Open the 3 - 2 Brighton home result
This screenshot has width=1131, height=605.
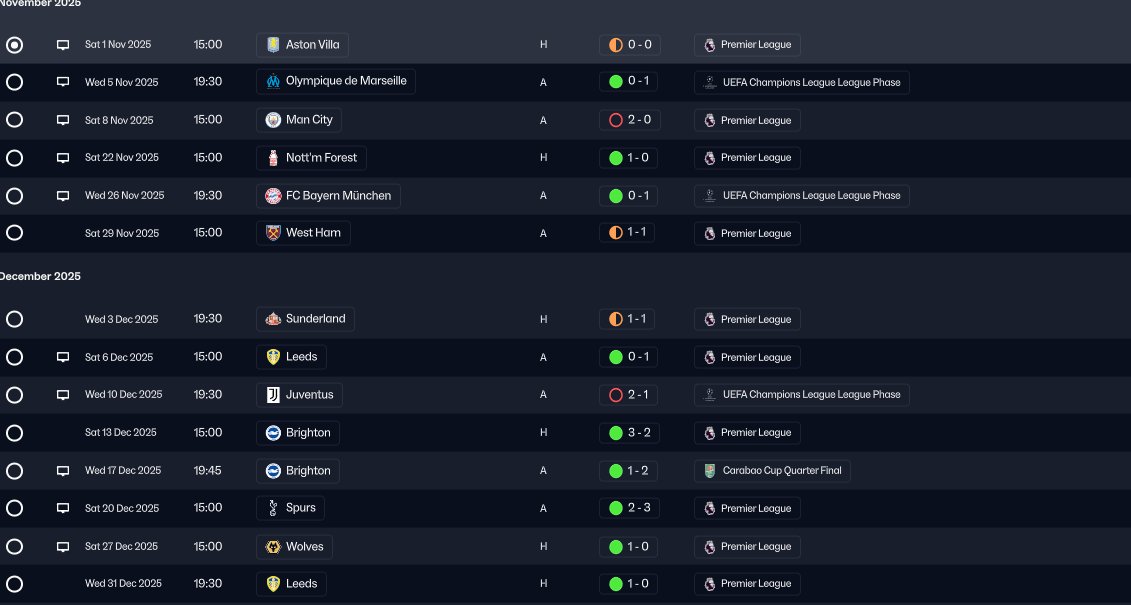point(630,433)
